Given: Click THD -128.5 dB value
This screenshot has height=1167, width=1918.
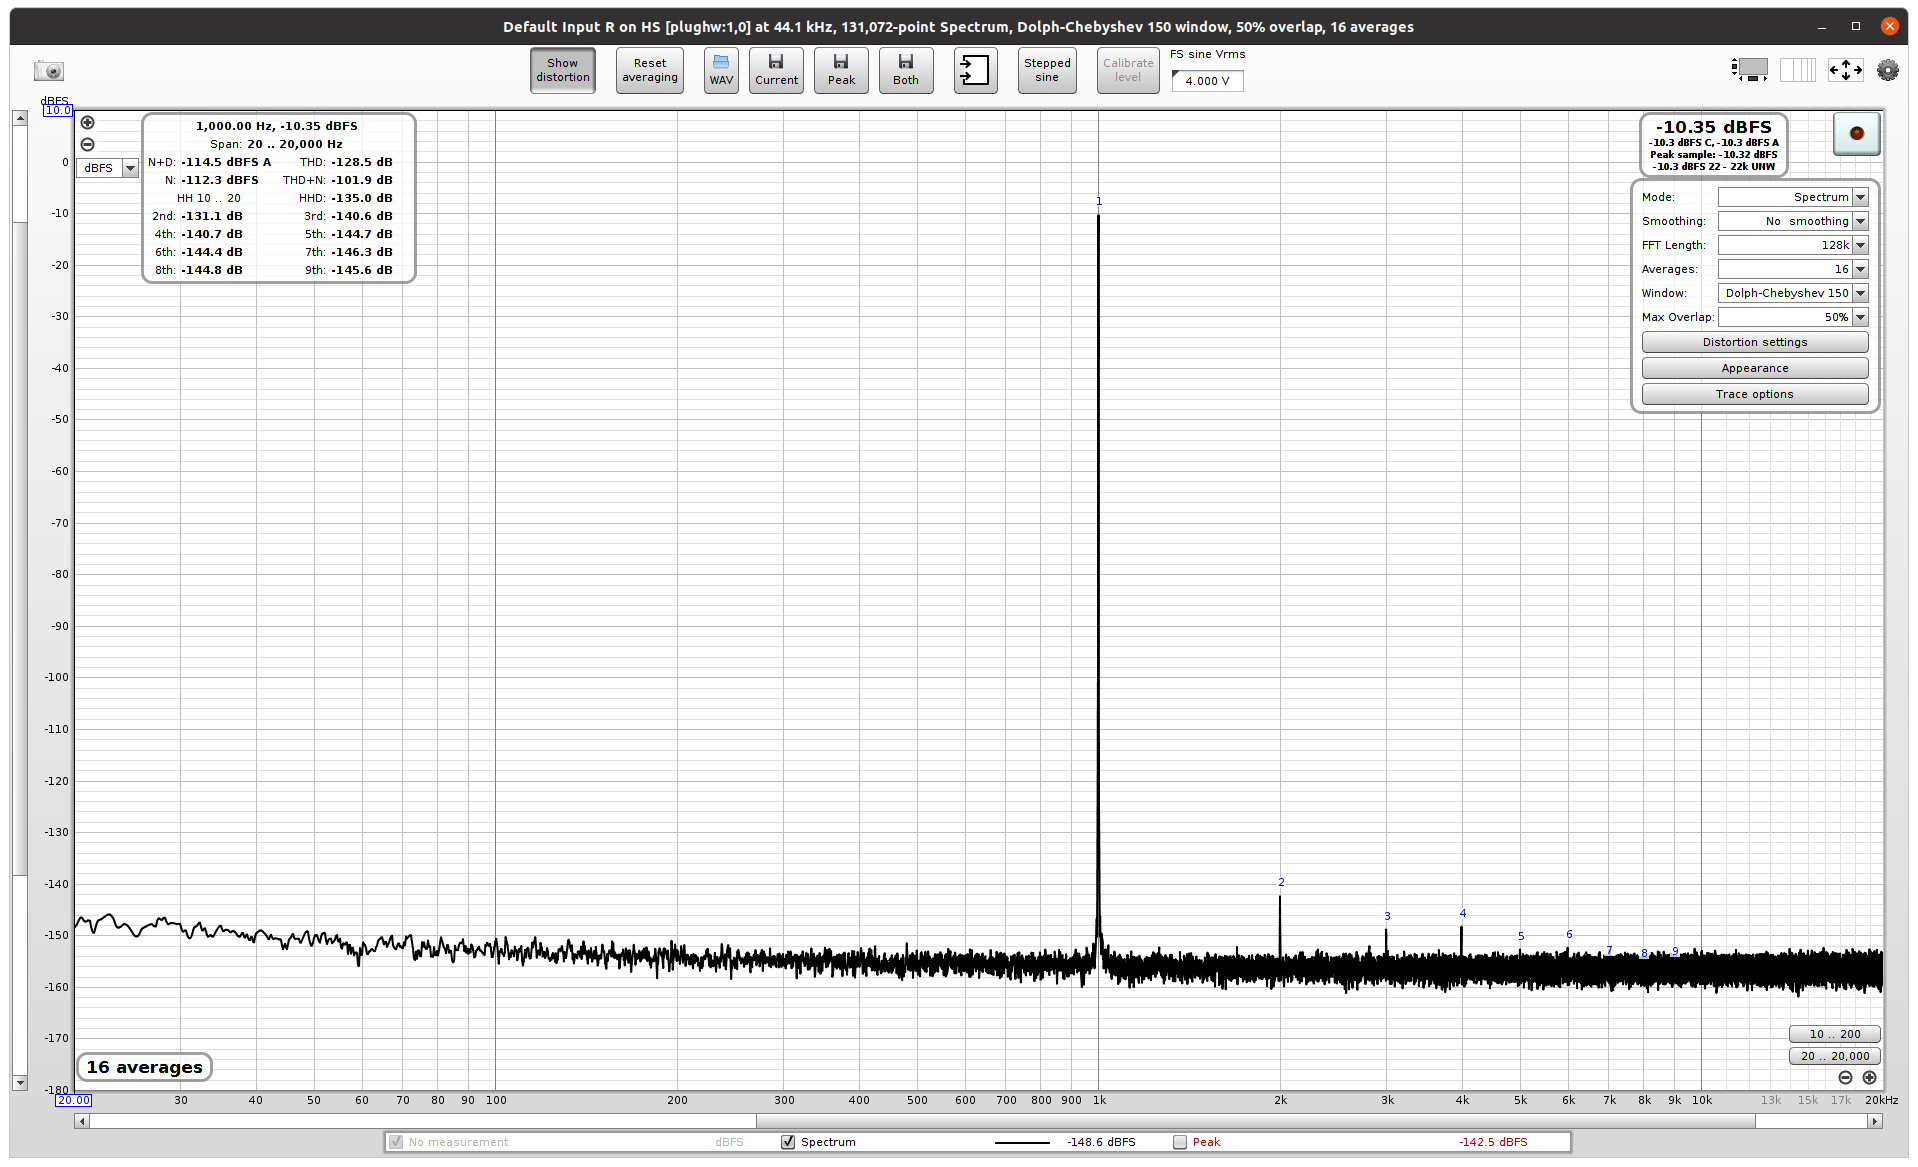Looking at the screenshot, I should [362, 162].
